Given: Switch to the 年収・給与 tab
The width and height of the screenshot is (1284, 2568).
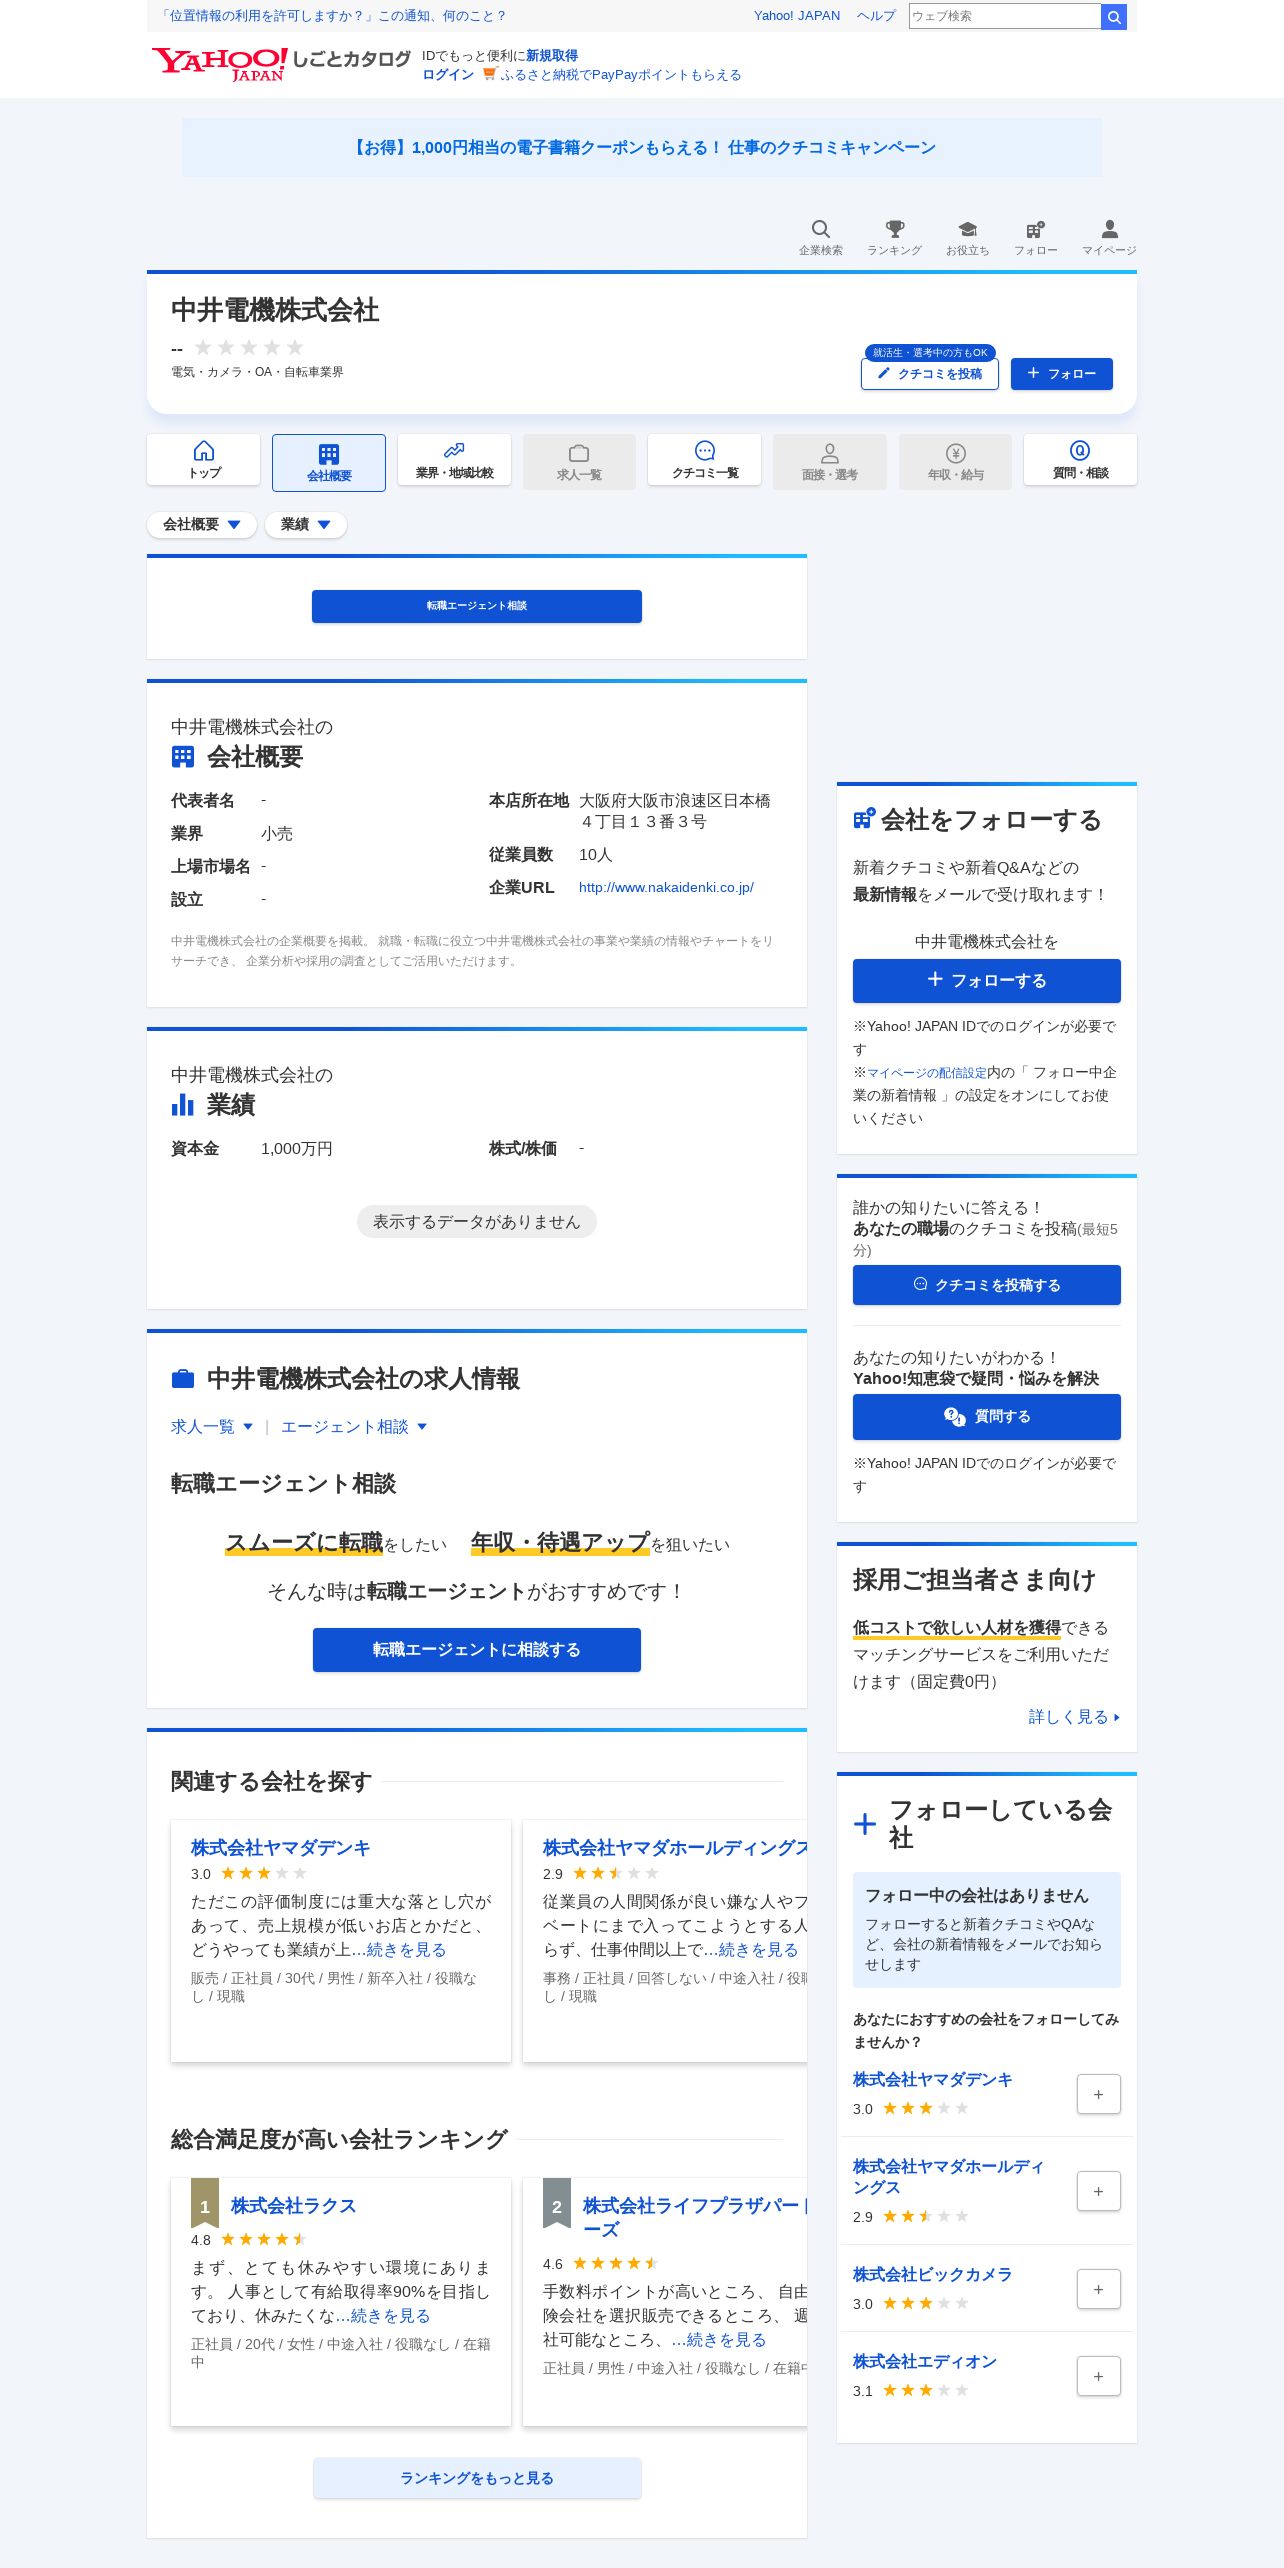Looking at the screenshot, I should 955,461.
